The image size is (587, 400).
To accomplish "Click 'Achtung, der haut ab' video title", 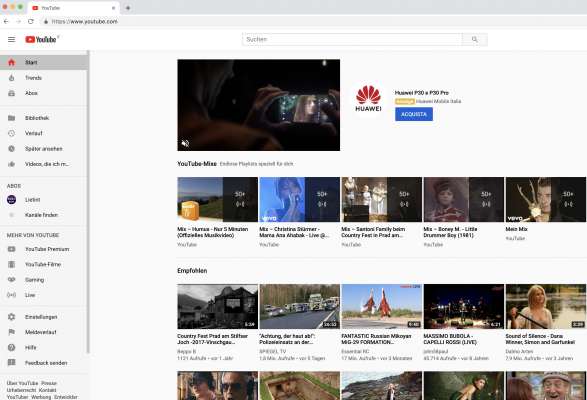I will coord(287,339).
